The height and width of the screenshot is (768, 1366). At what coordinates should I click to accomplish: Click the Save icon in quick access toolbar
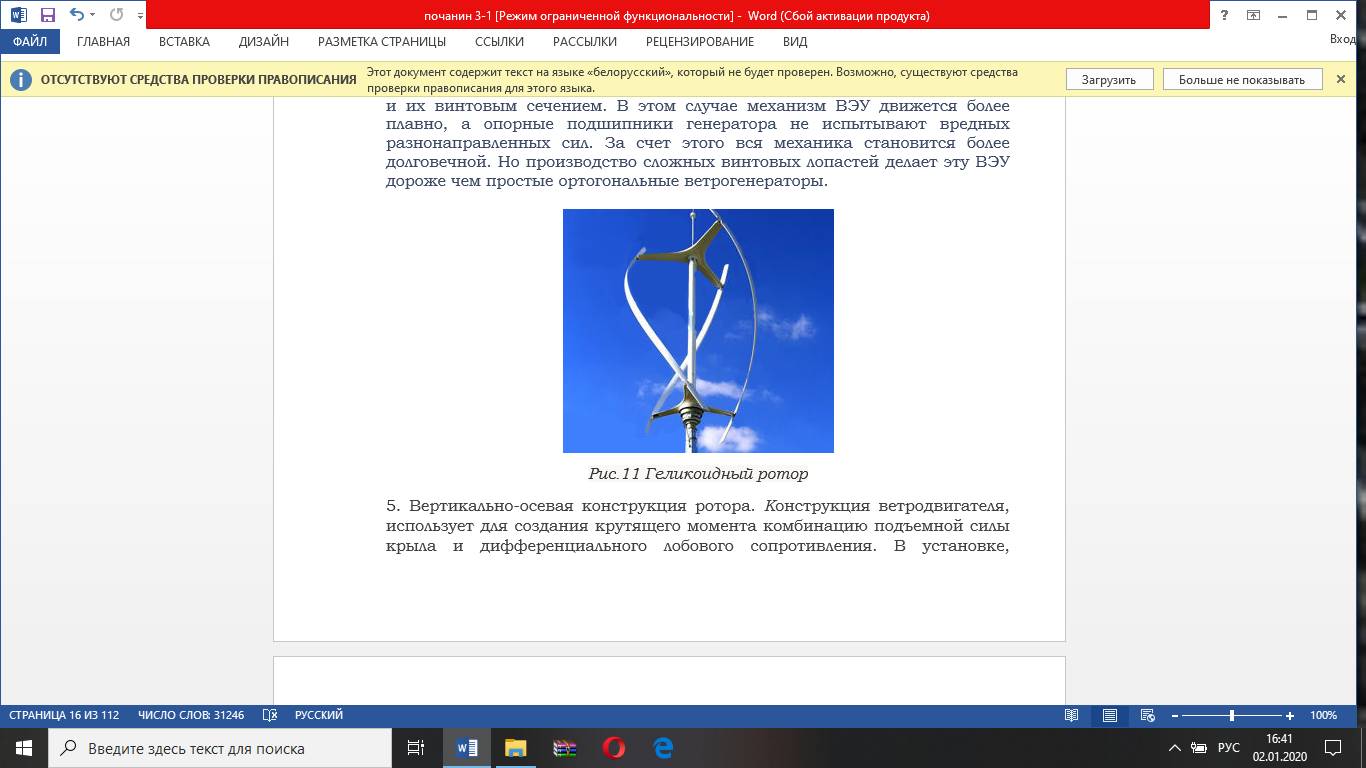[x=47, y=15]
